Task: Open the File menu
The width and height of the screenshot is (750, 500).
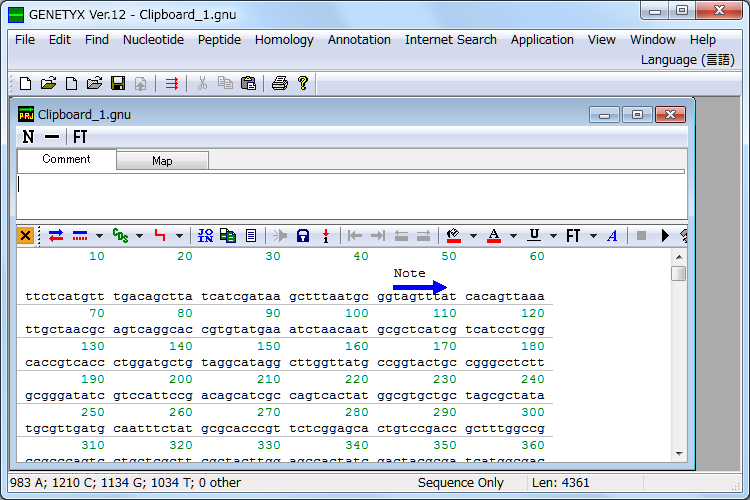Action: pos(25,40)
